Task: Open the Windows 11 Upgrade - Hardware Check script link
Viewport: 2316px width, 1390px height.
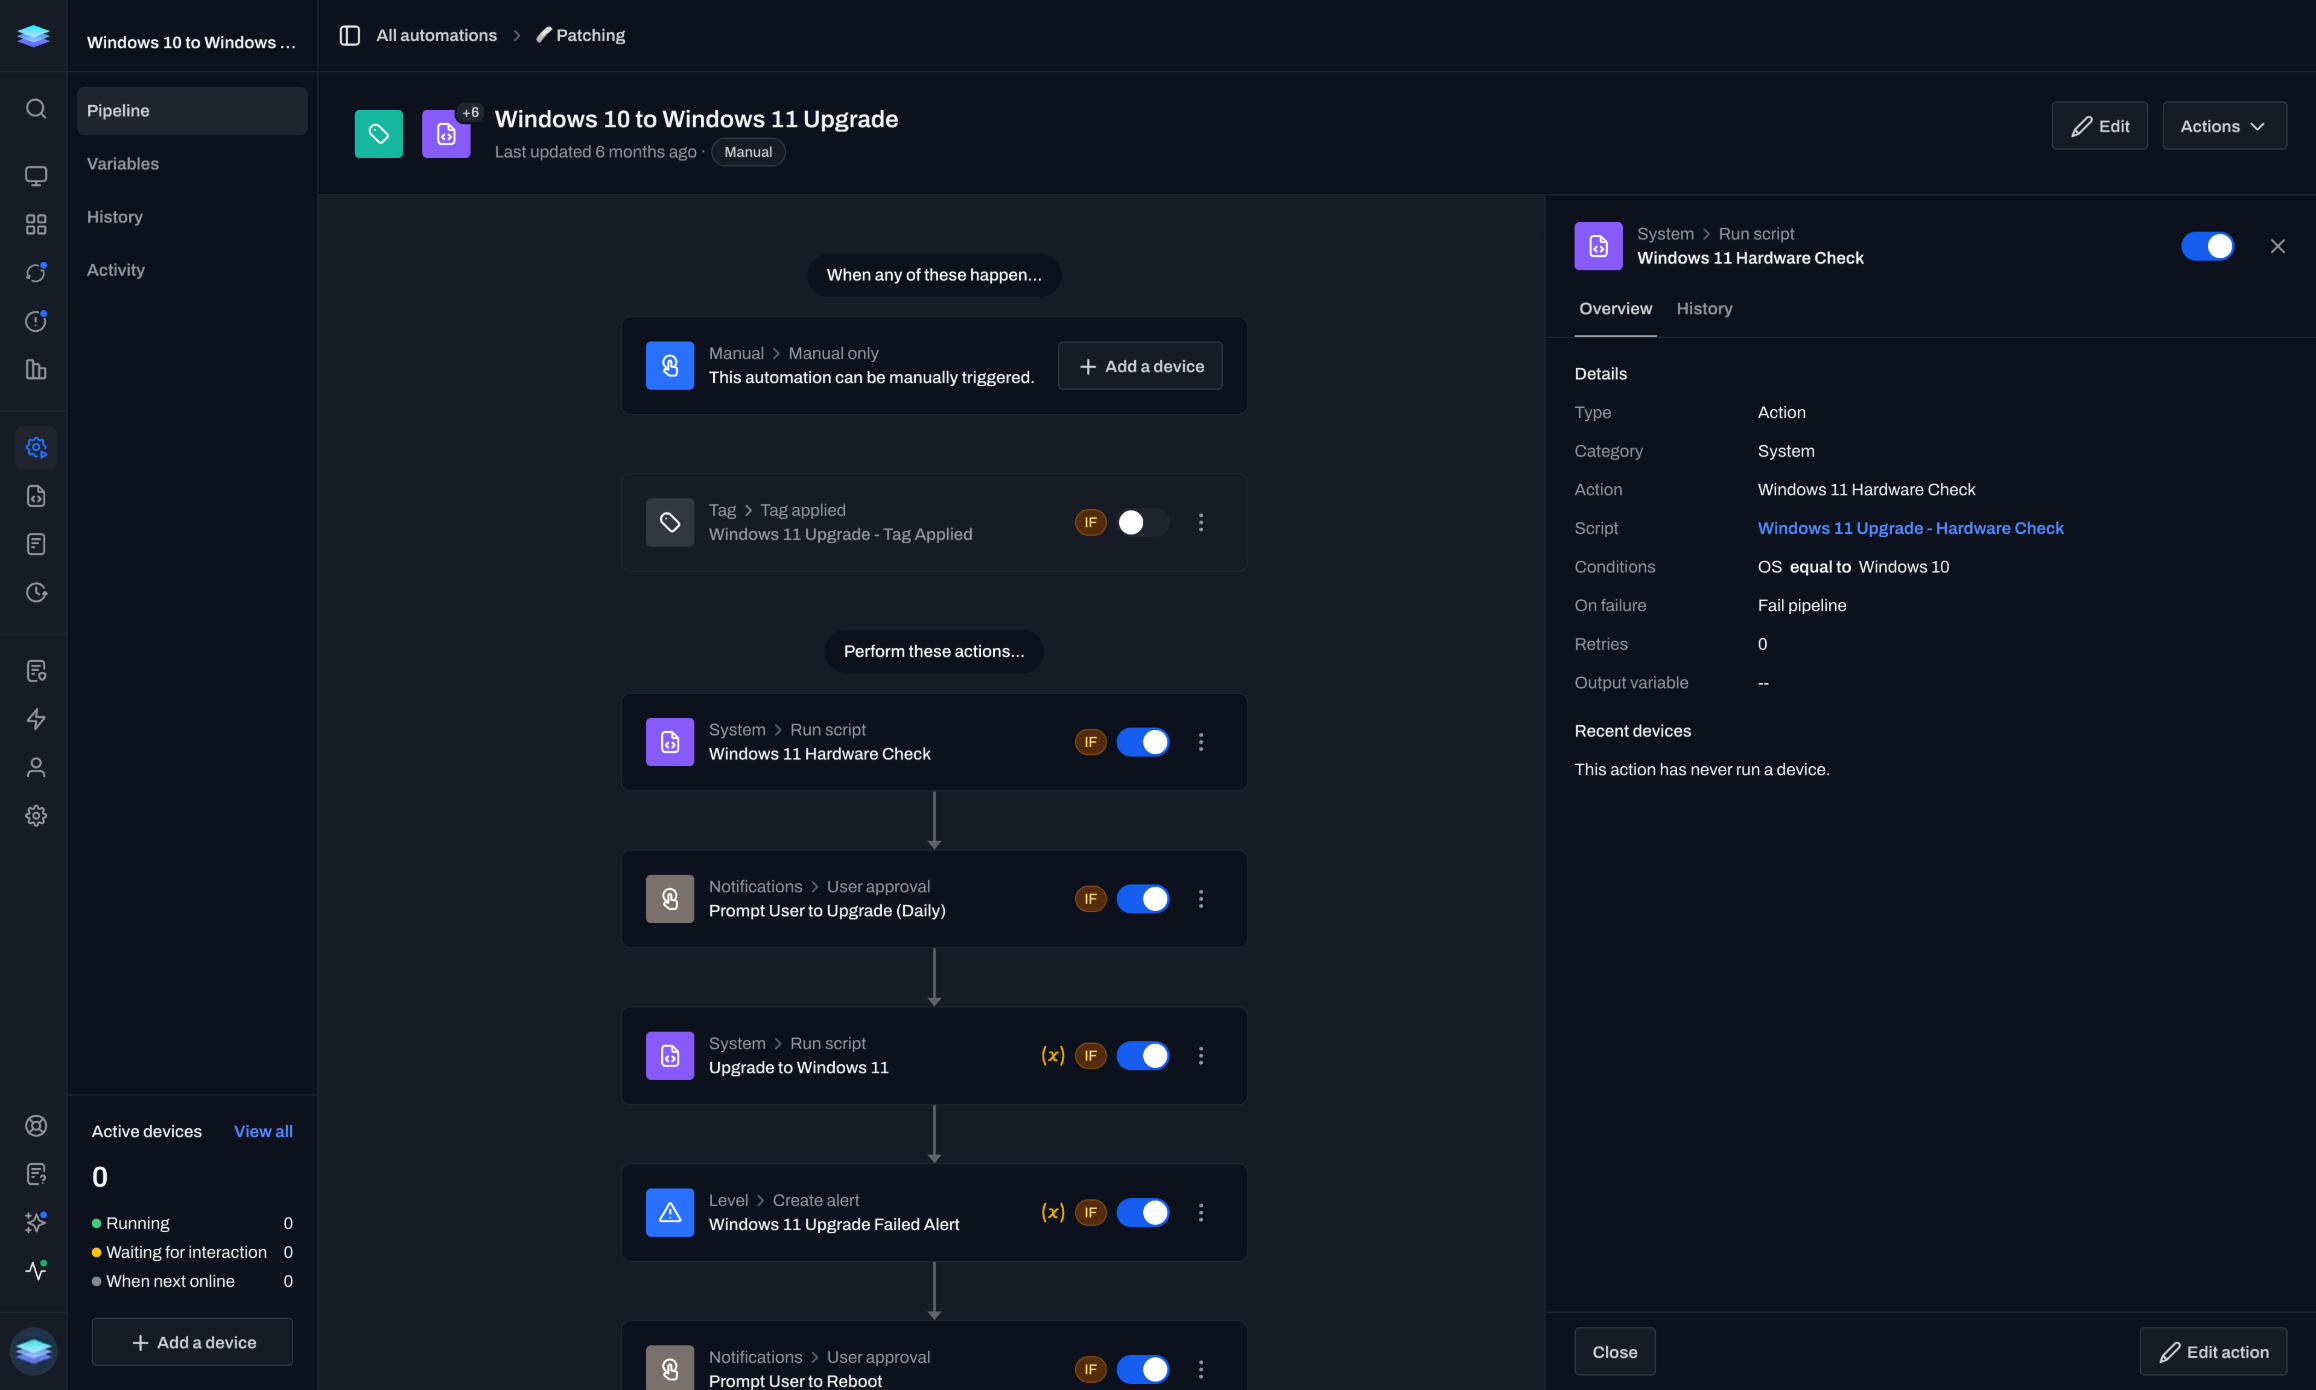Action: (1910, 528)
